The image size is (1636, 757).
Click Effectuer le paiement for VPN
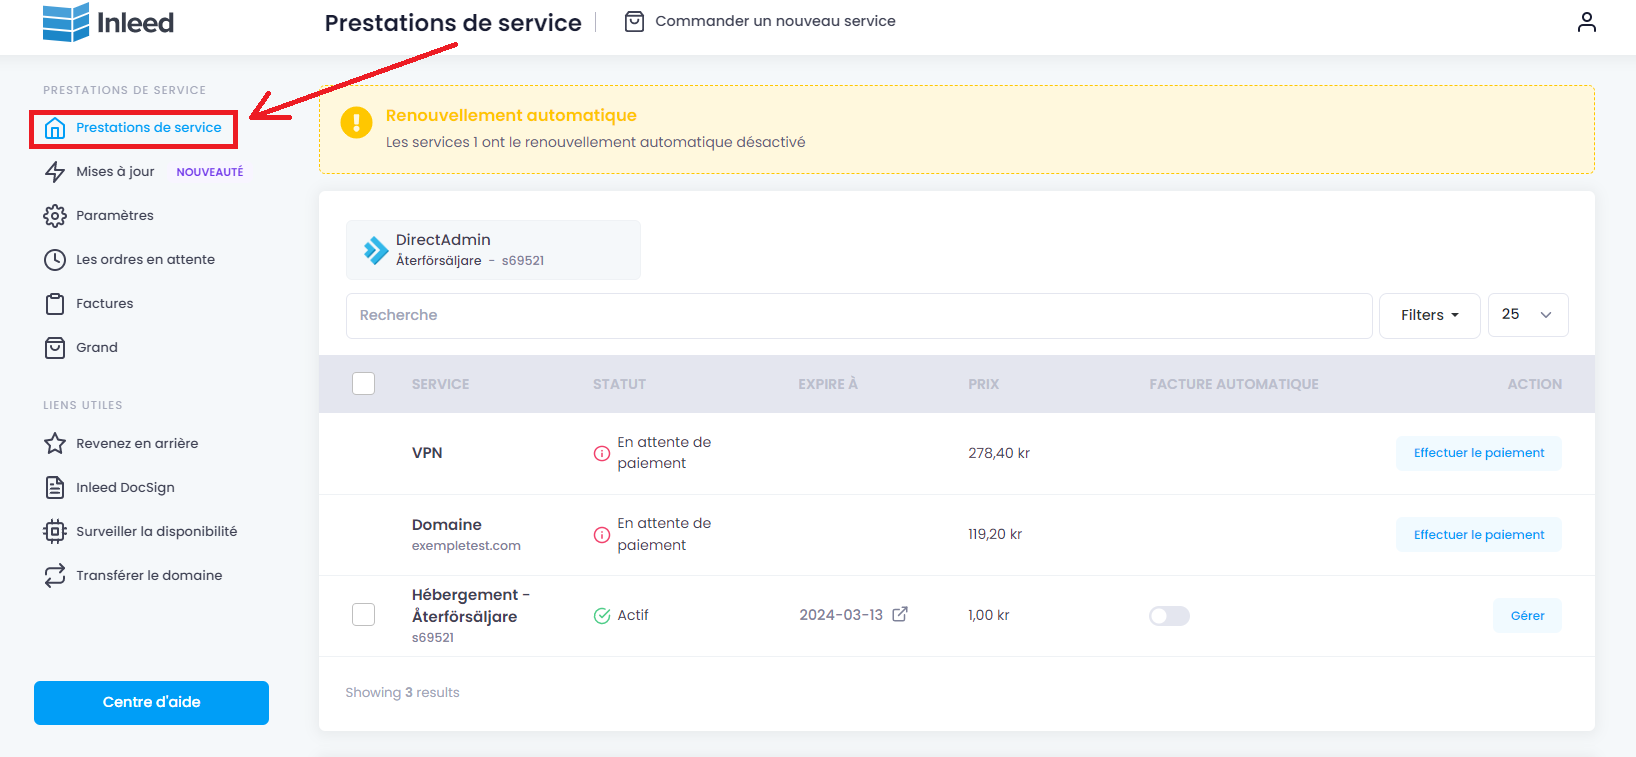[x=1479, y=453]
